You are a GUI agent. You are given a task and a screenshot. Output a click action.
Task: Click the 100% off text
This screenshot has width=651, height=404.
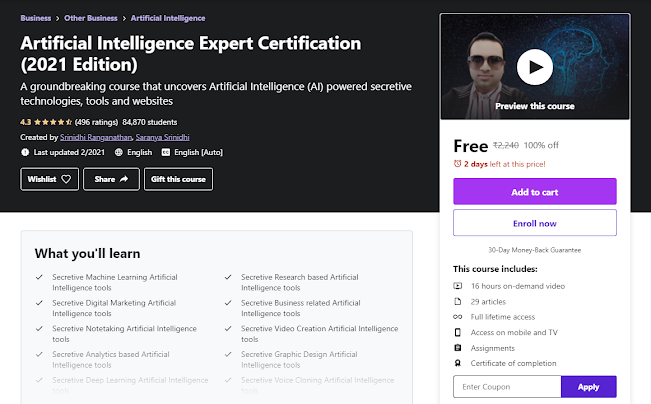point(541,145)
